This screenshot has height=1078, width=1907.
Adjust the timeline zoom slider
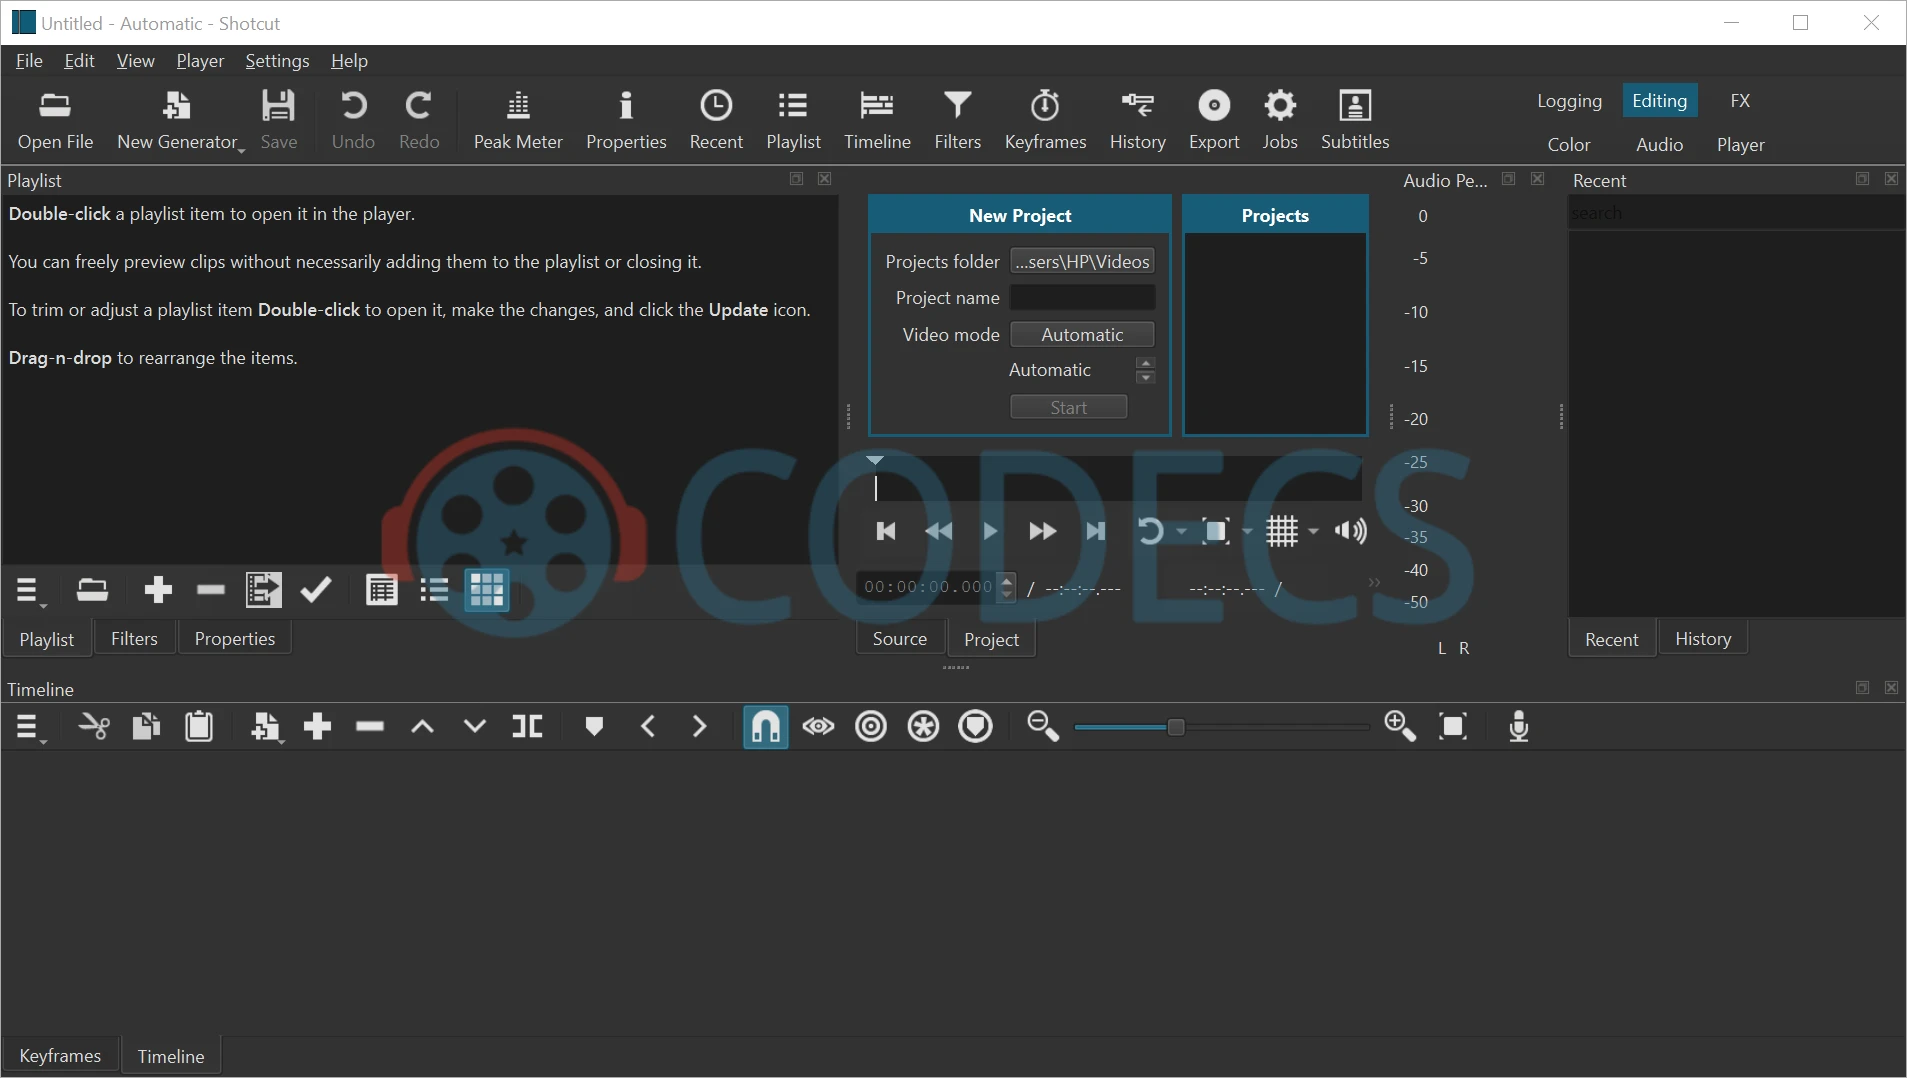click(x=1176, y=727)
